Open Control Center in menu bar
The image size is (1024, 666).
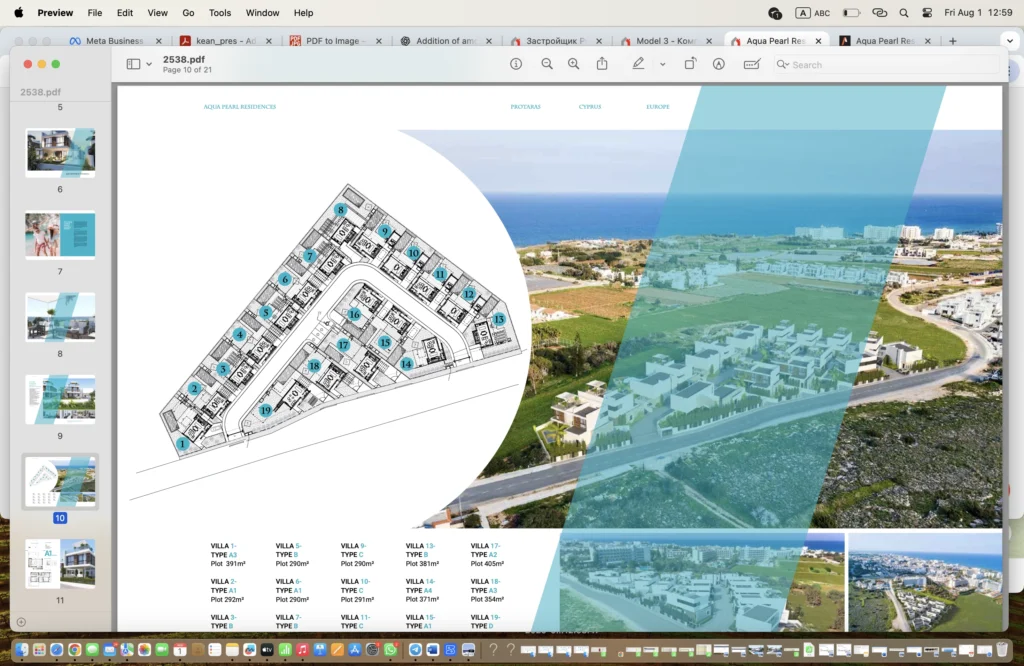(927, 12)
